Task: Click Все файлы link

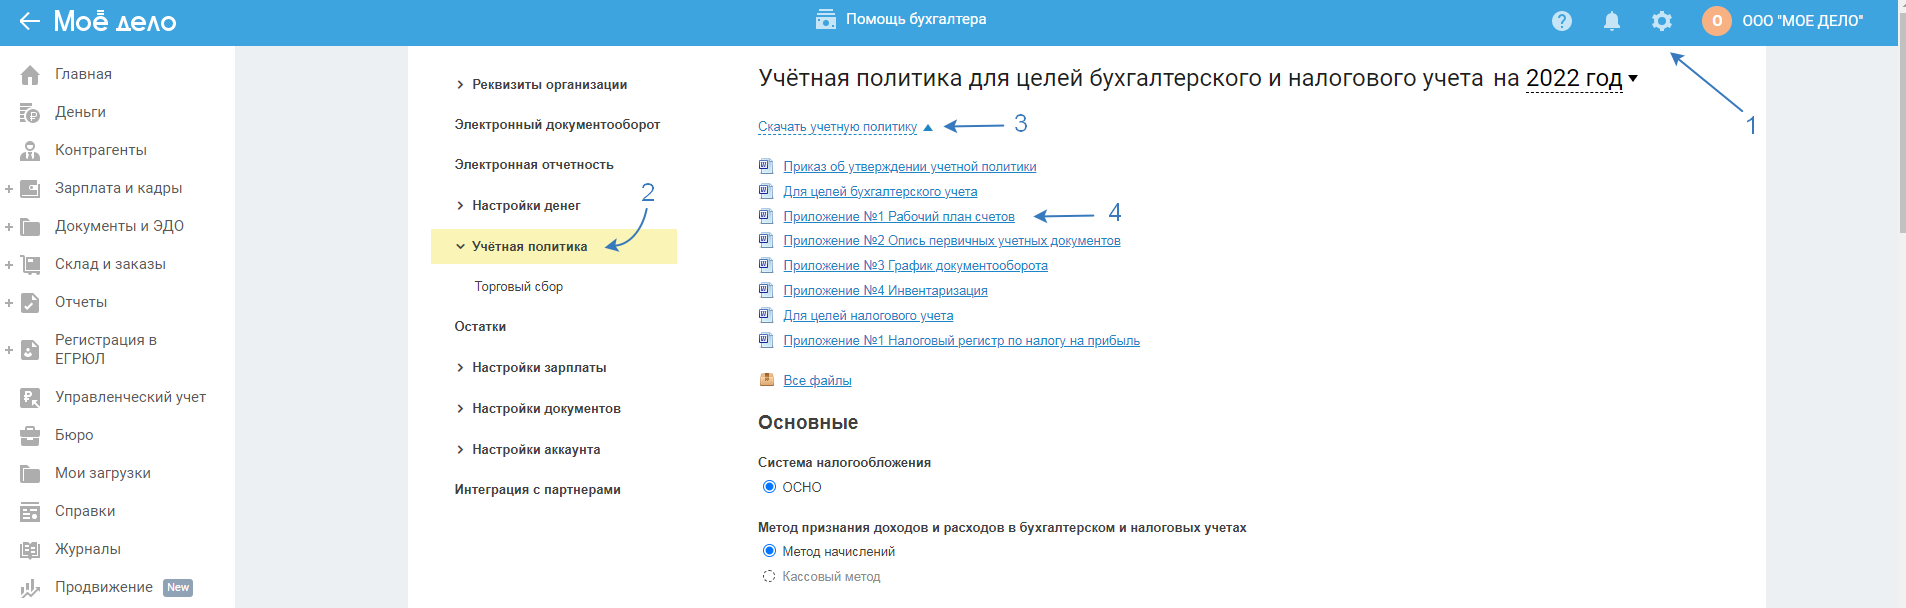Action: coord(817,381)
